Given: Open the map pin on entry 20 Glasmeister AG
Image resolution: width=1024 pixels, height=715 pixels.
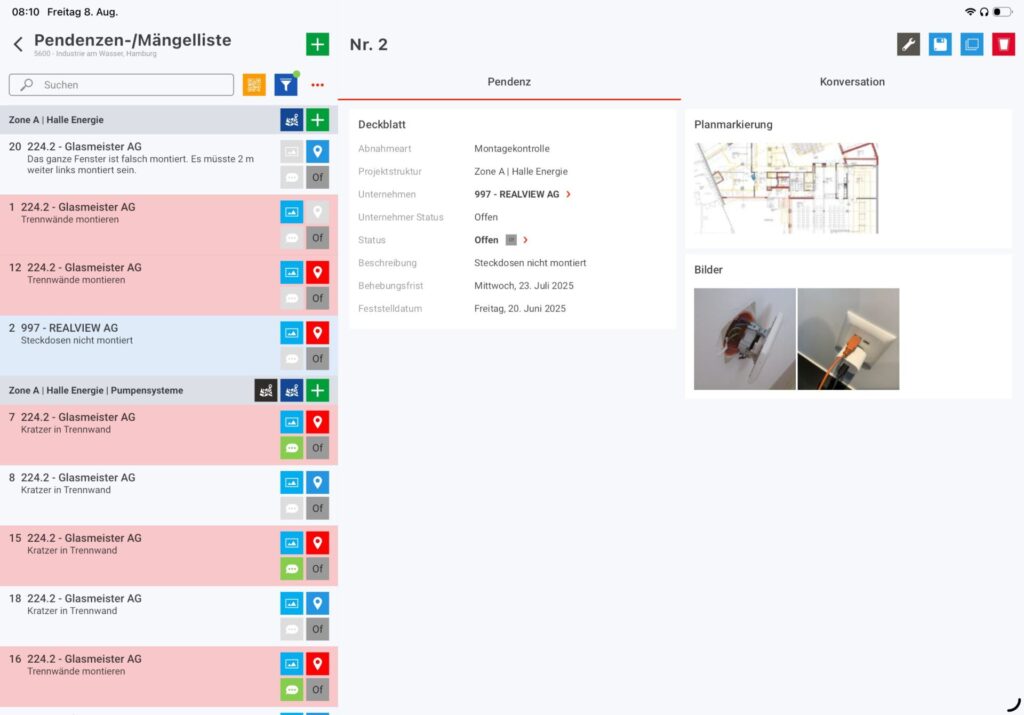Looking at the screenshot, I should 318,151.
